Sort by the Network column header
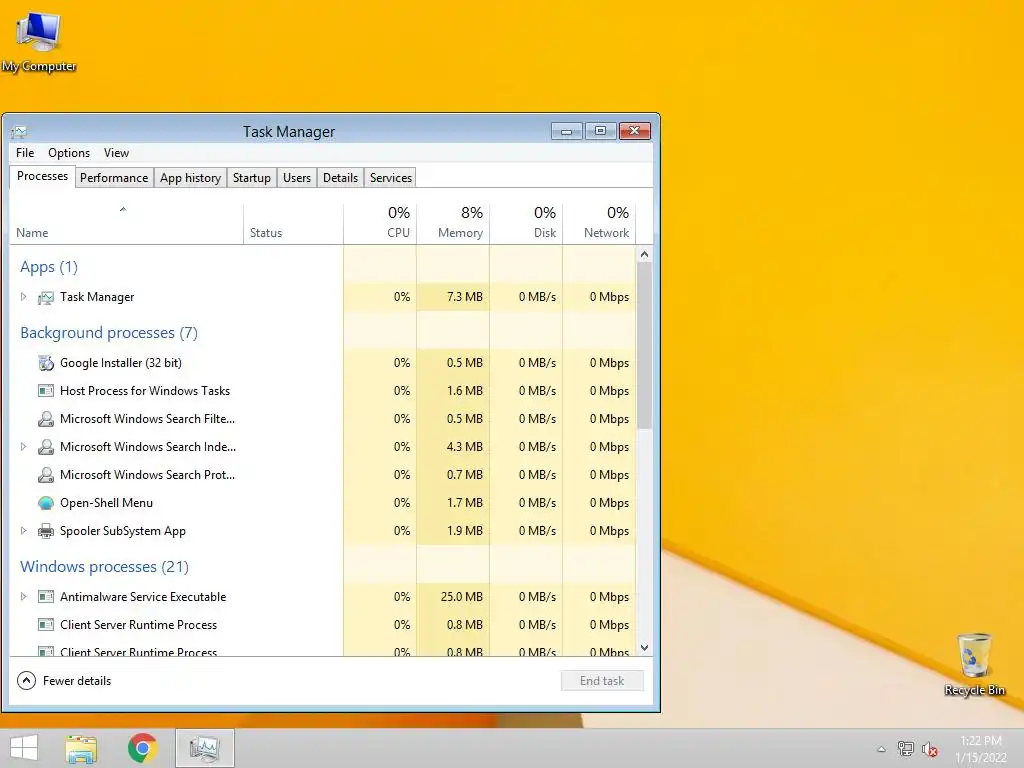Viewport: 1024px width, 768px height. [x=600, y=224]
